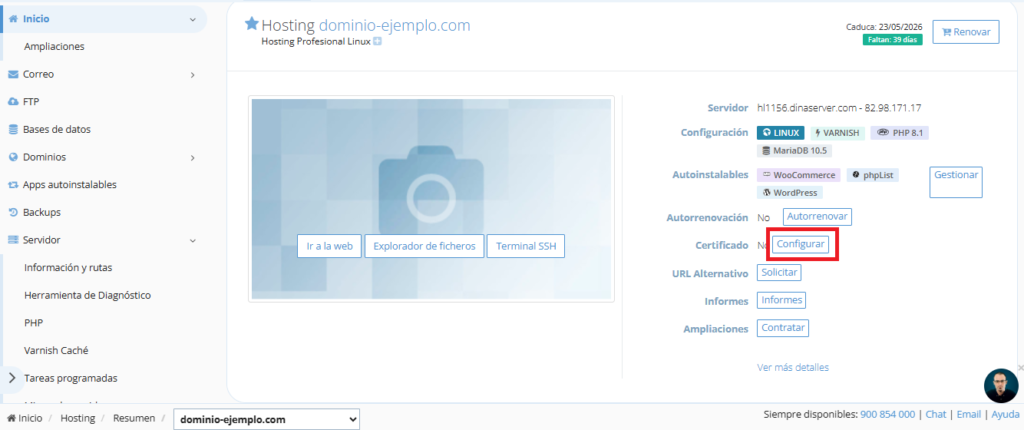Viewport: 1024px width, 430px height.
Task: Open the Chat link
Action: click(x=936, y=414)
